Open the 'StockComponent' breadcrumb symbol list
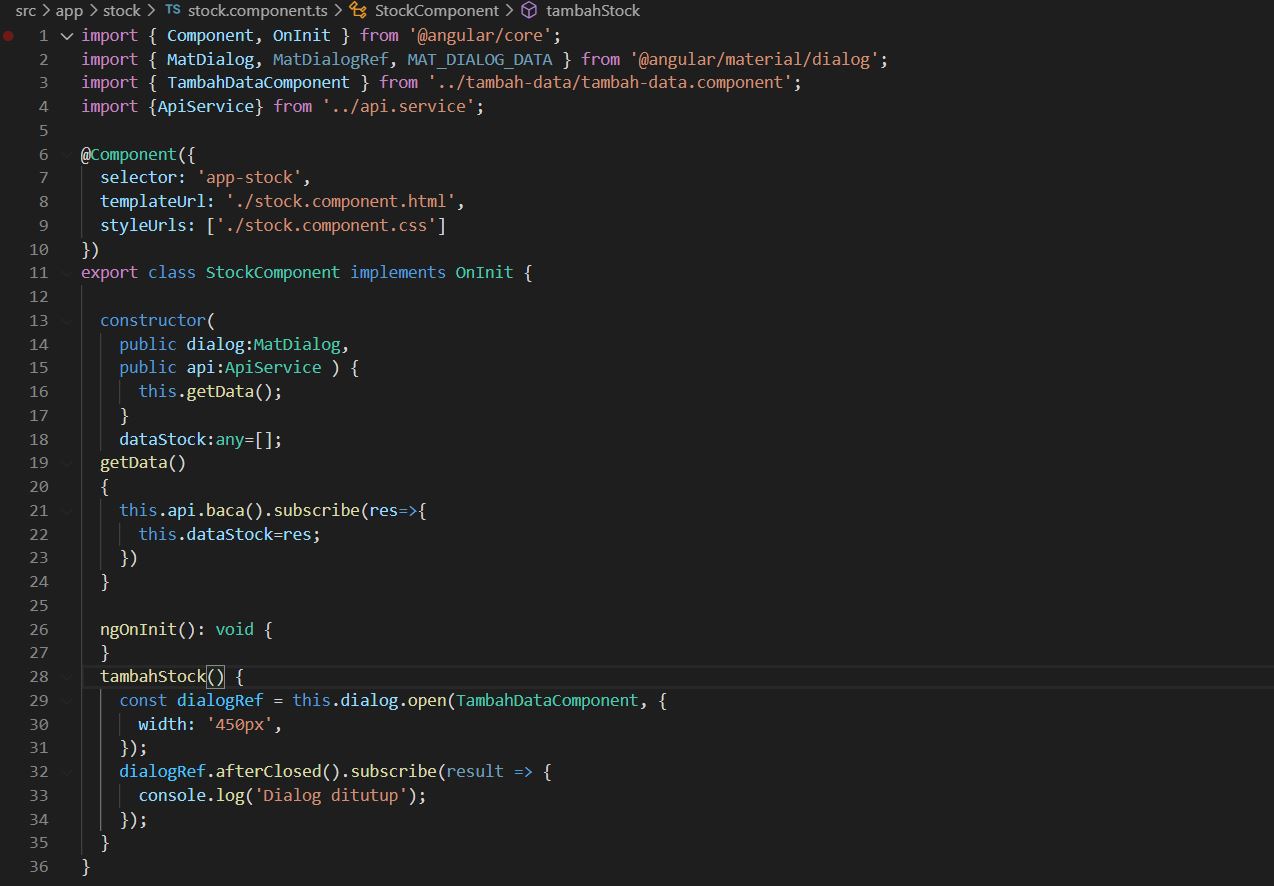This screenshot has width=1274, height=886. pyautogui.click(x=437, y=10)
